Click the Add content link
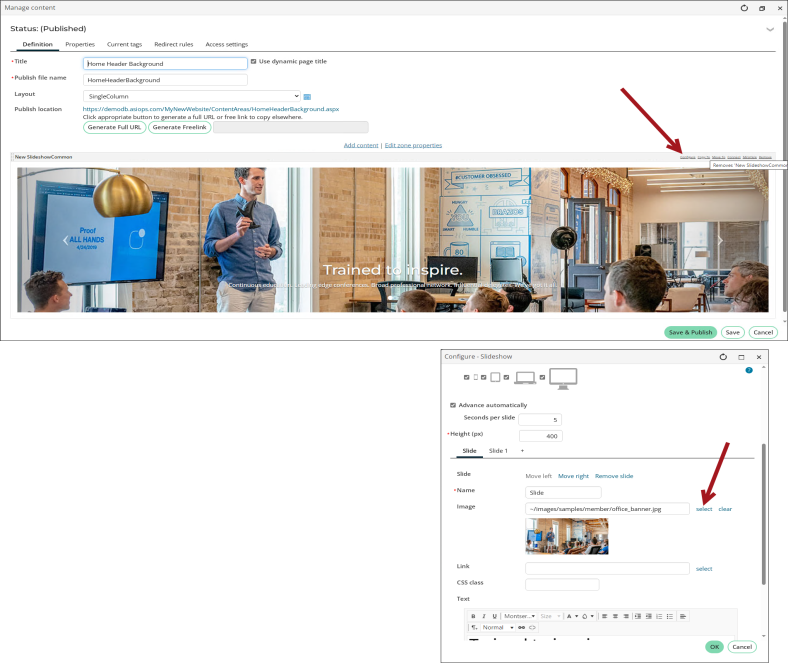This screenshot has height=663, width=788. pyautogui.click(x=361, y=145)
